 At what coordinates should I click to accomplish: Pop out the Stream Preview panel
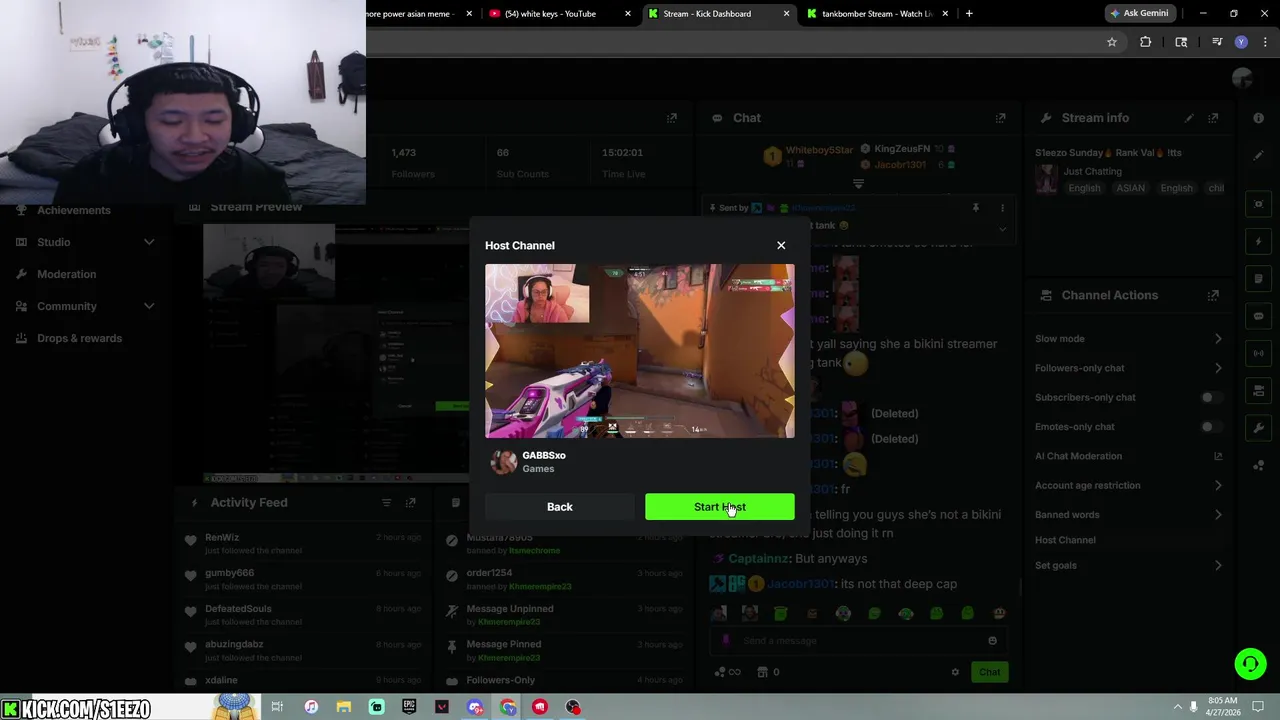(x=672, y=118)
